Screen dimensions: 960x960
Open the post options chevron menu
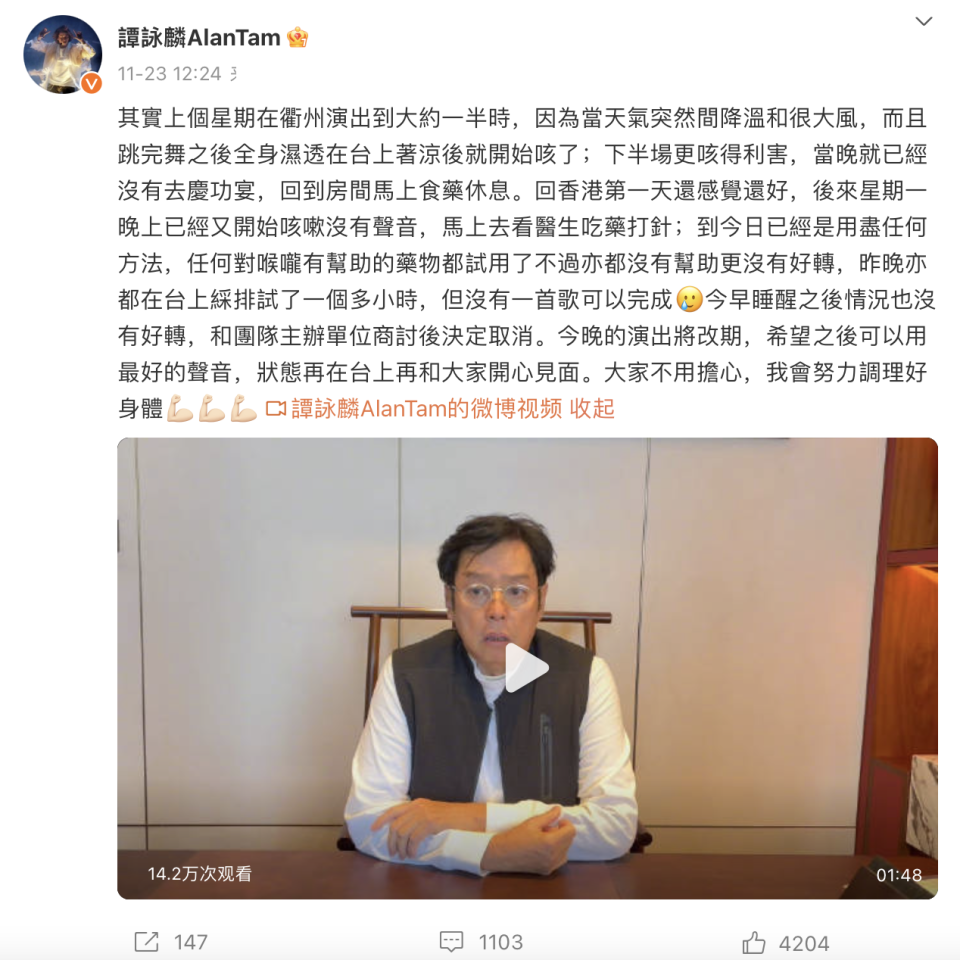pos(923,21)
